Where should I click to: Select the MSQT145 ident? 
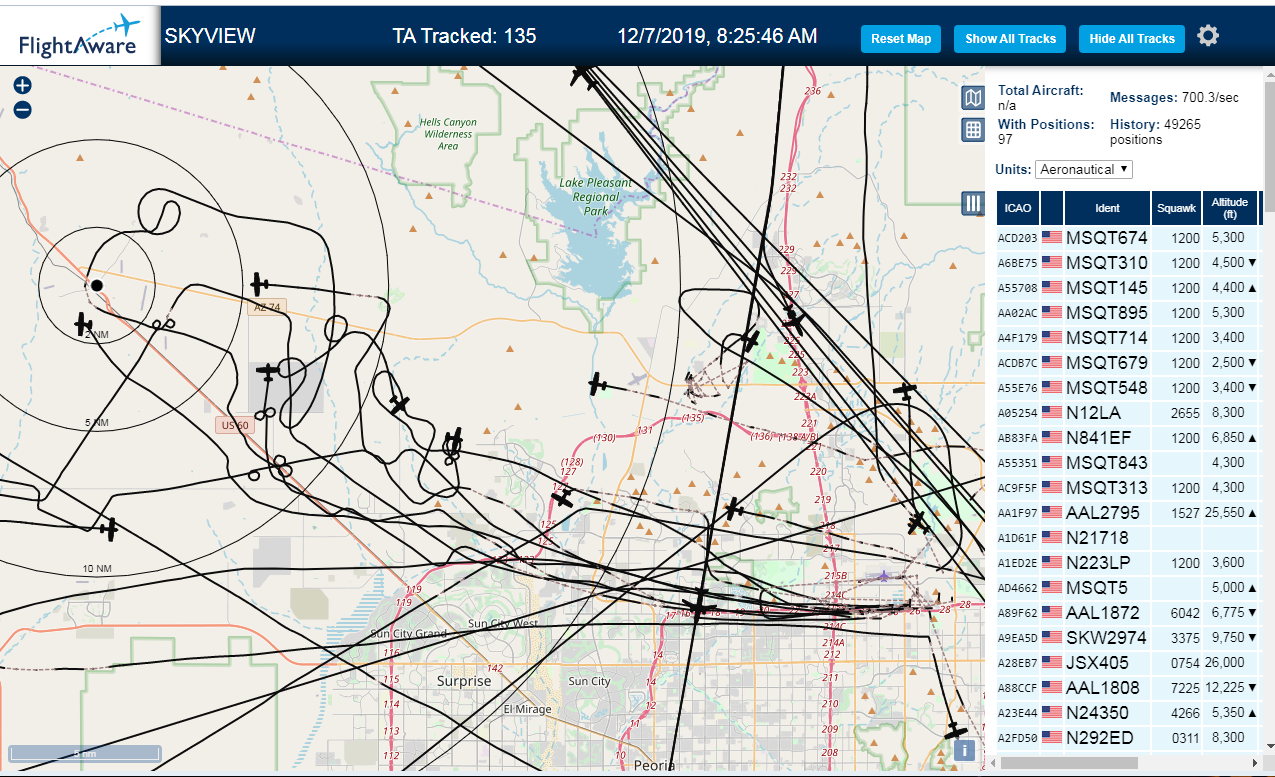tap(1107, 288)
